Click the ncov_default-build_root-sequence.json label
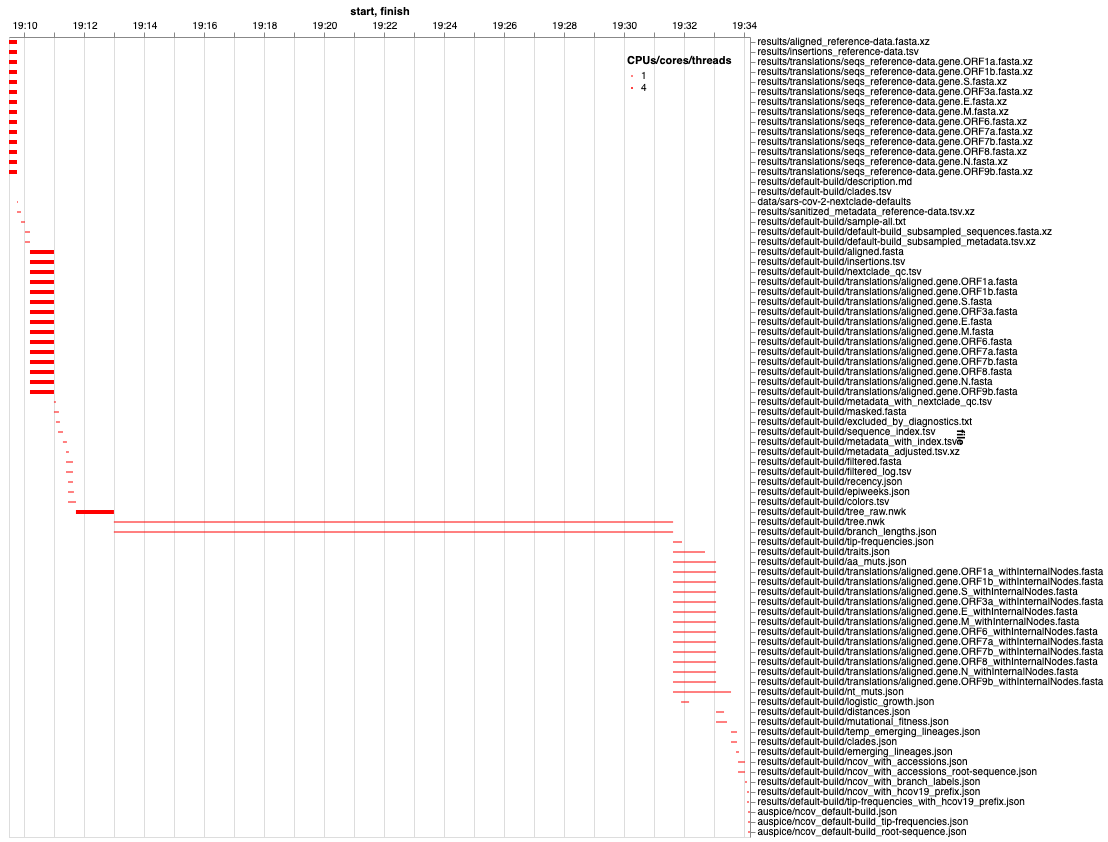 click(x=861, y=832)
